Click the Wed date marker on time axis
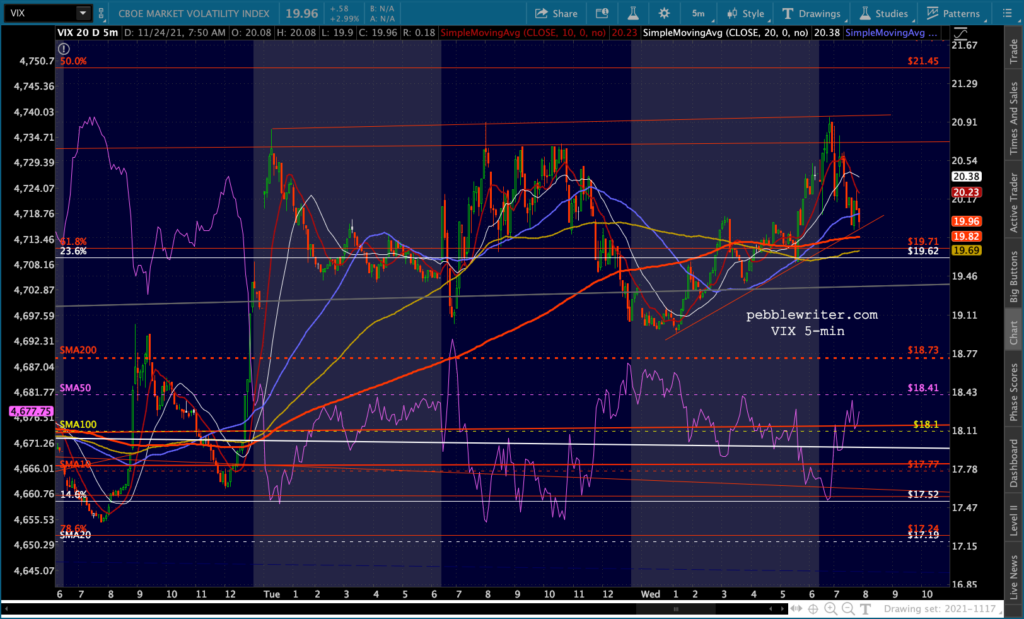This screenshot has height=619, width=1024. (x=650, y=594)
